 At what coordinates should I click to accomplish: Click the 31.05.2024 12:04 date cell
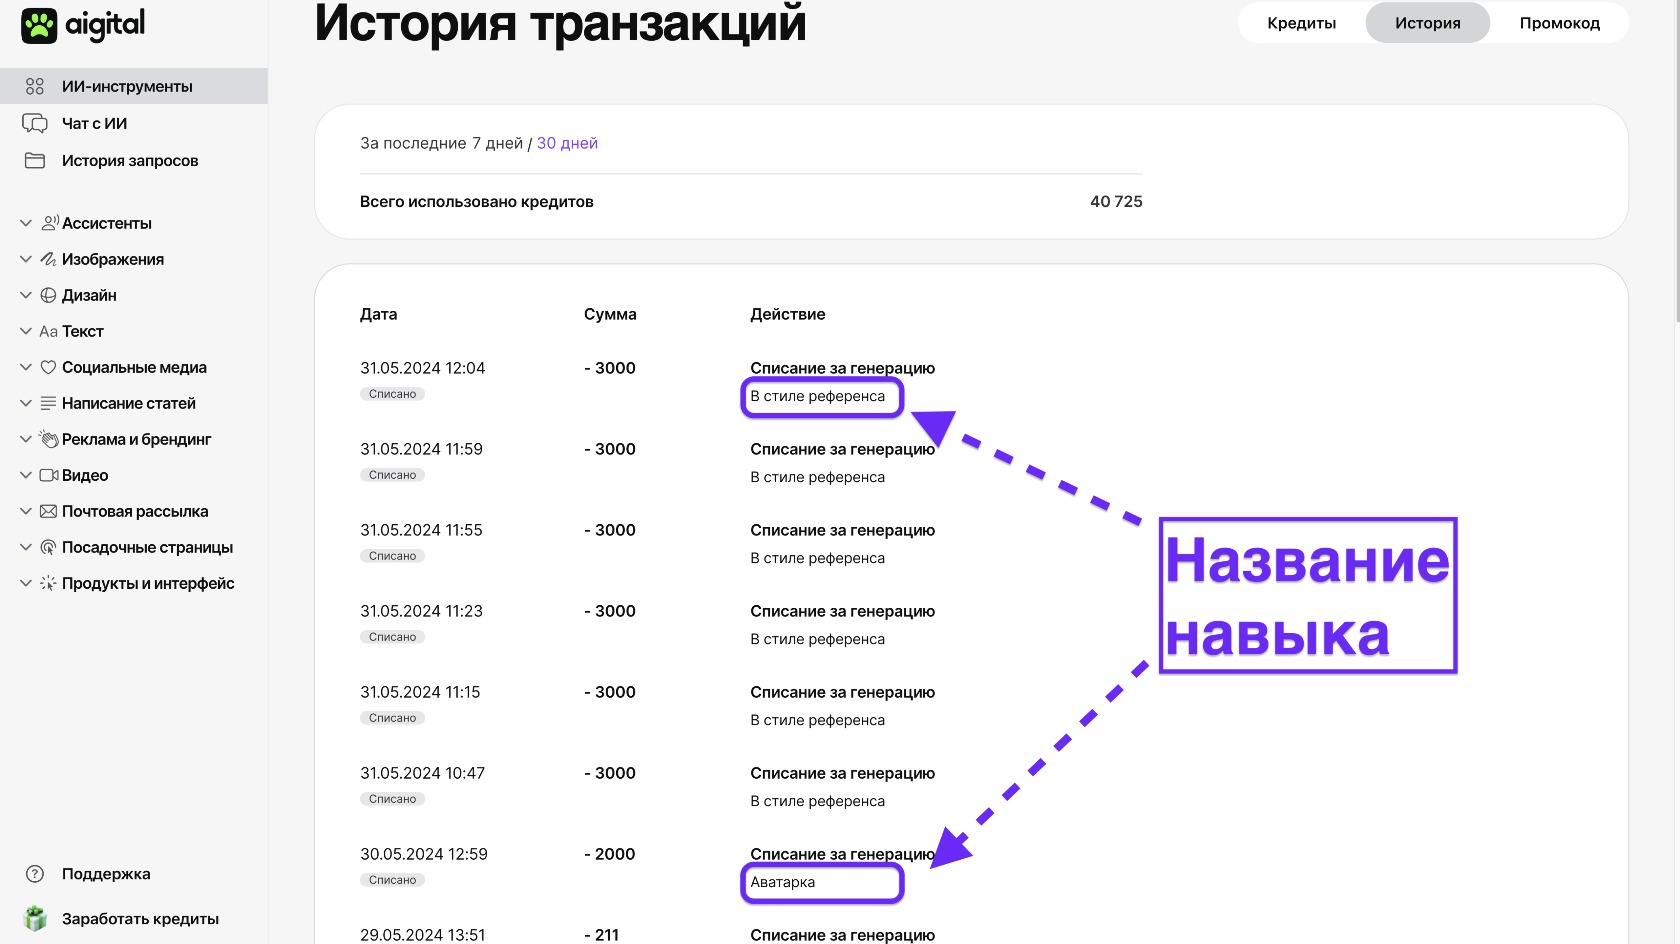tap(422, 368)
